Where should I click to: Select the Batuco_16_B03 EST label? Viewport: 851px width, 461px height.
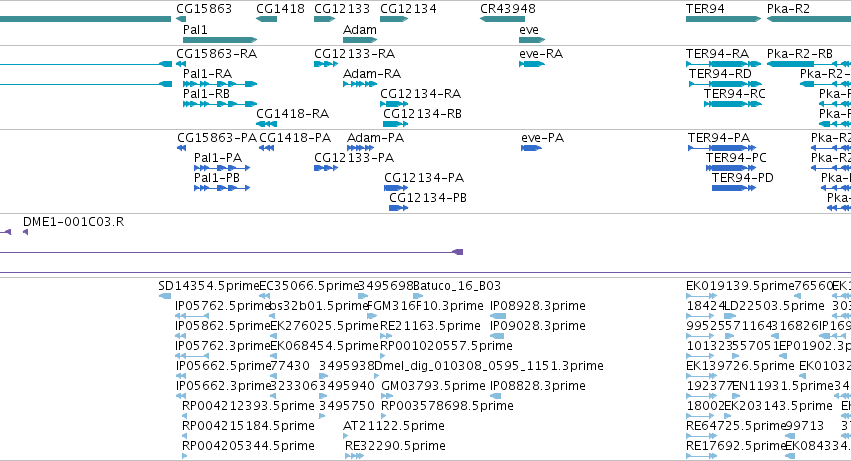457,286
